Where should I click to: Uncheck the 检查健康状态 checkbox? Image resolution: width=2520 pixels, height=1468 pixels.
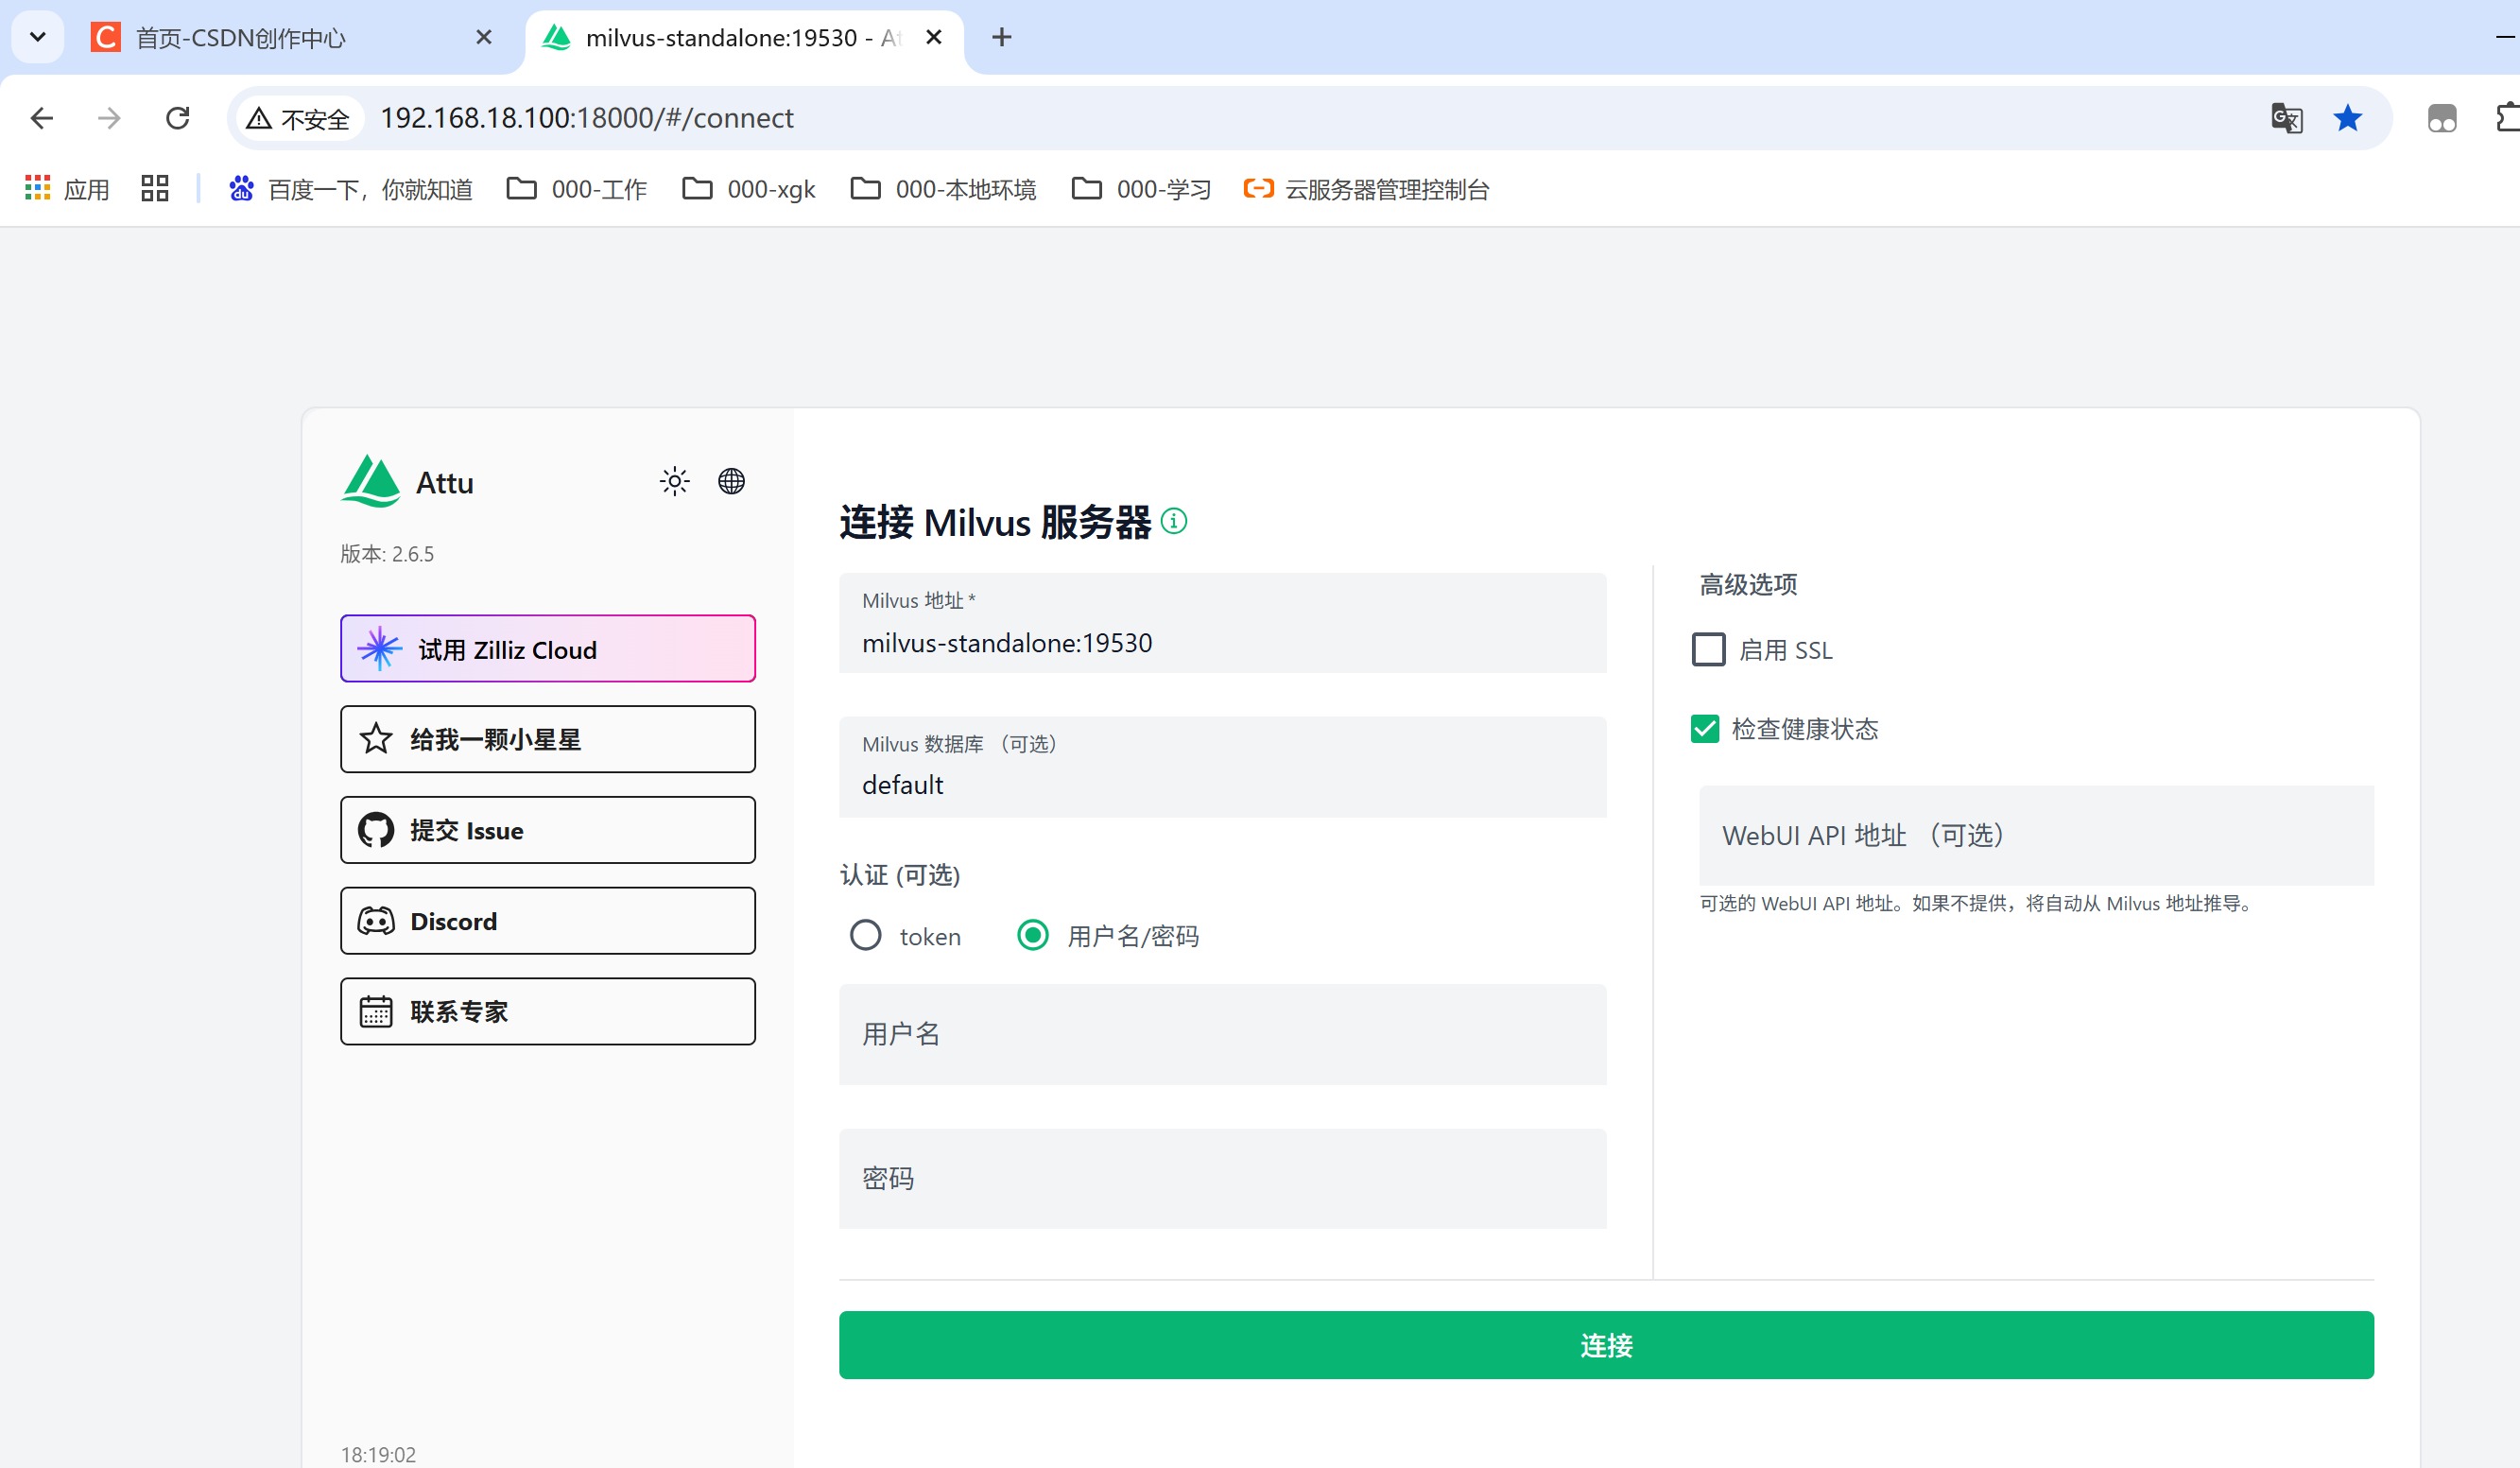point(1705,729)
